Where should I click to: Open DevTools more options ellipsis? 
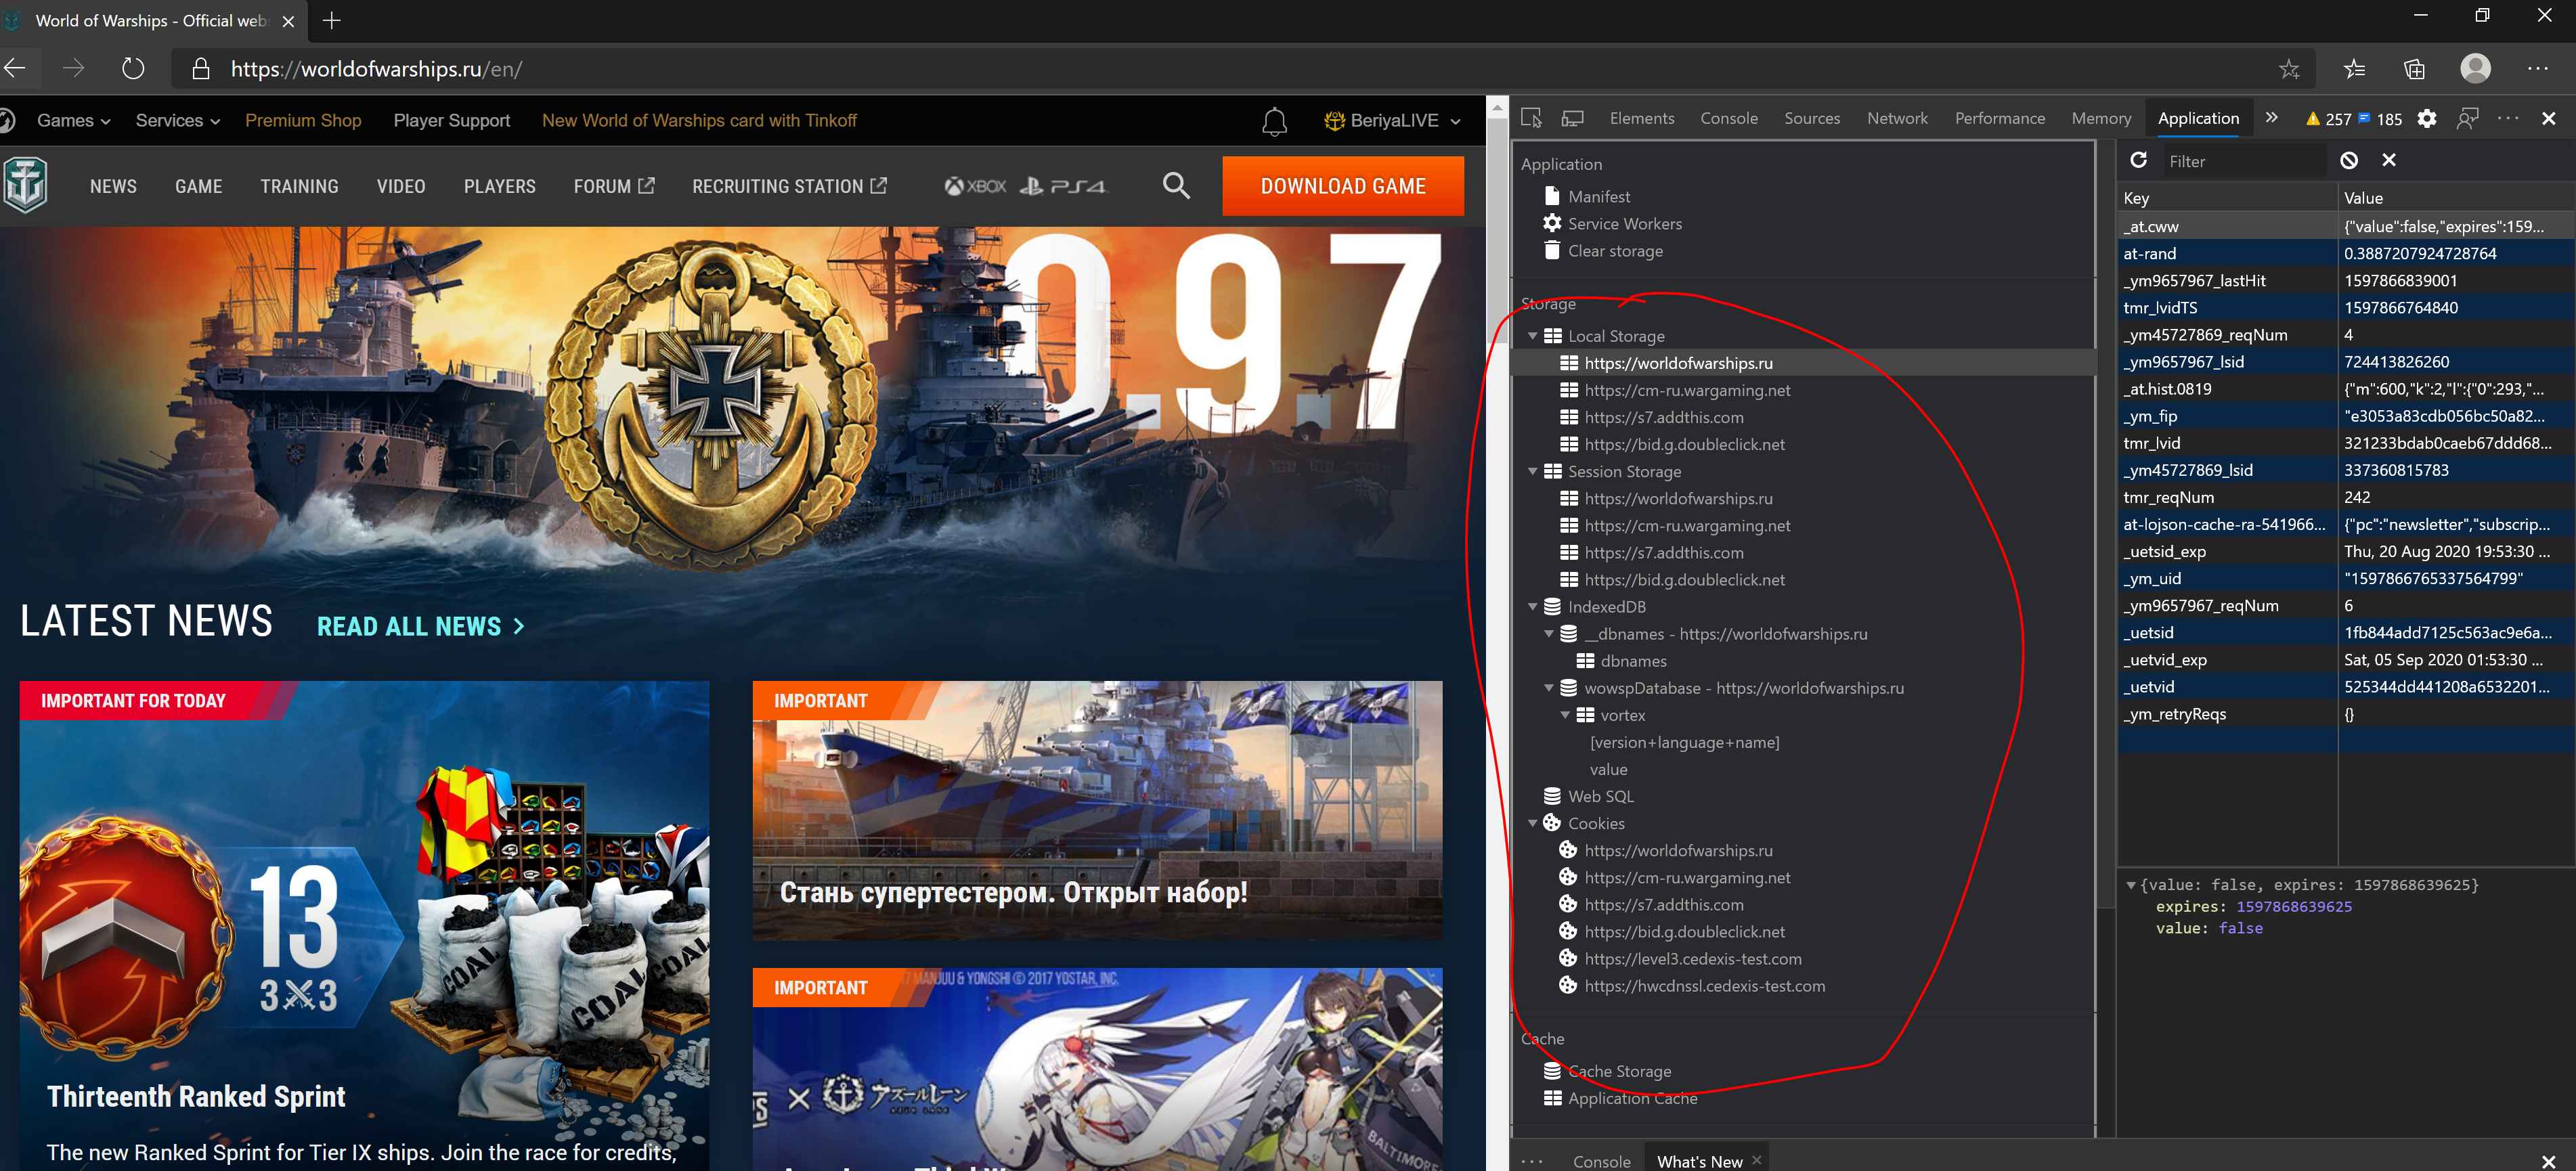point(2508,118)
